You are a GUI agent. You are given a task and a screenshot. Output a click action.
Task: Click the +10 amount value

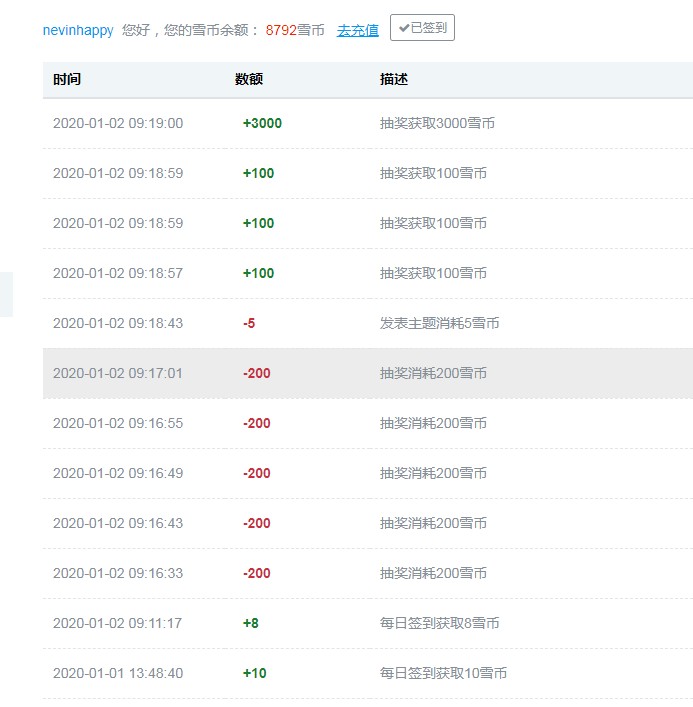coord(255,674)
